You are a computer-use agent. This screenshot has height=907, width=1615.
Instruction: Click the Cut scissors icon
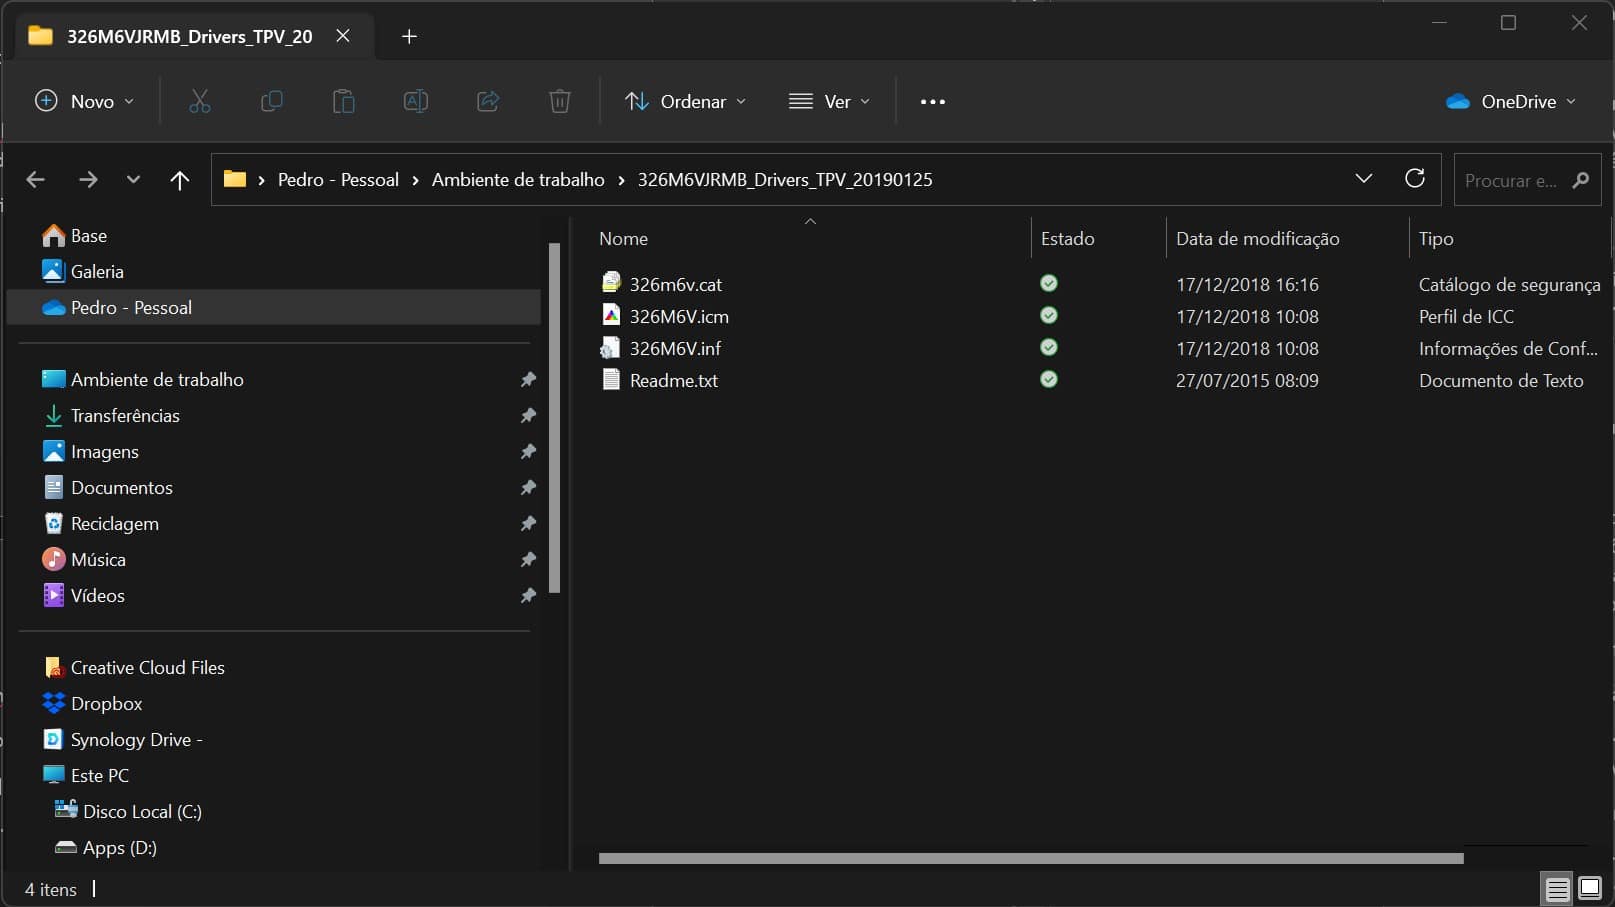[200, 101]
